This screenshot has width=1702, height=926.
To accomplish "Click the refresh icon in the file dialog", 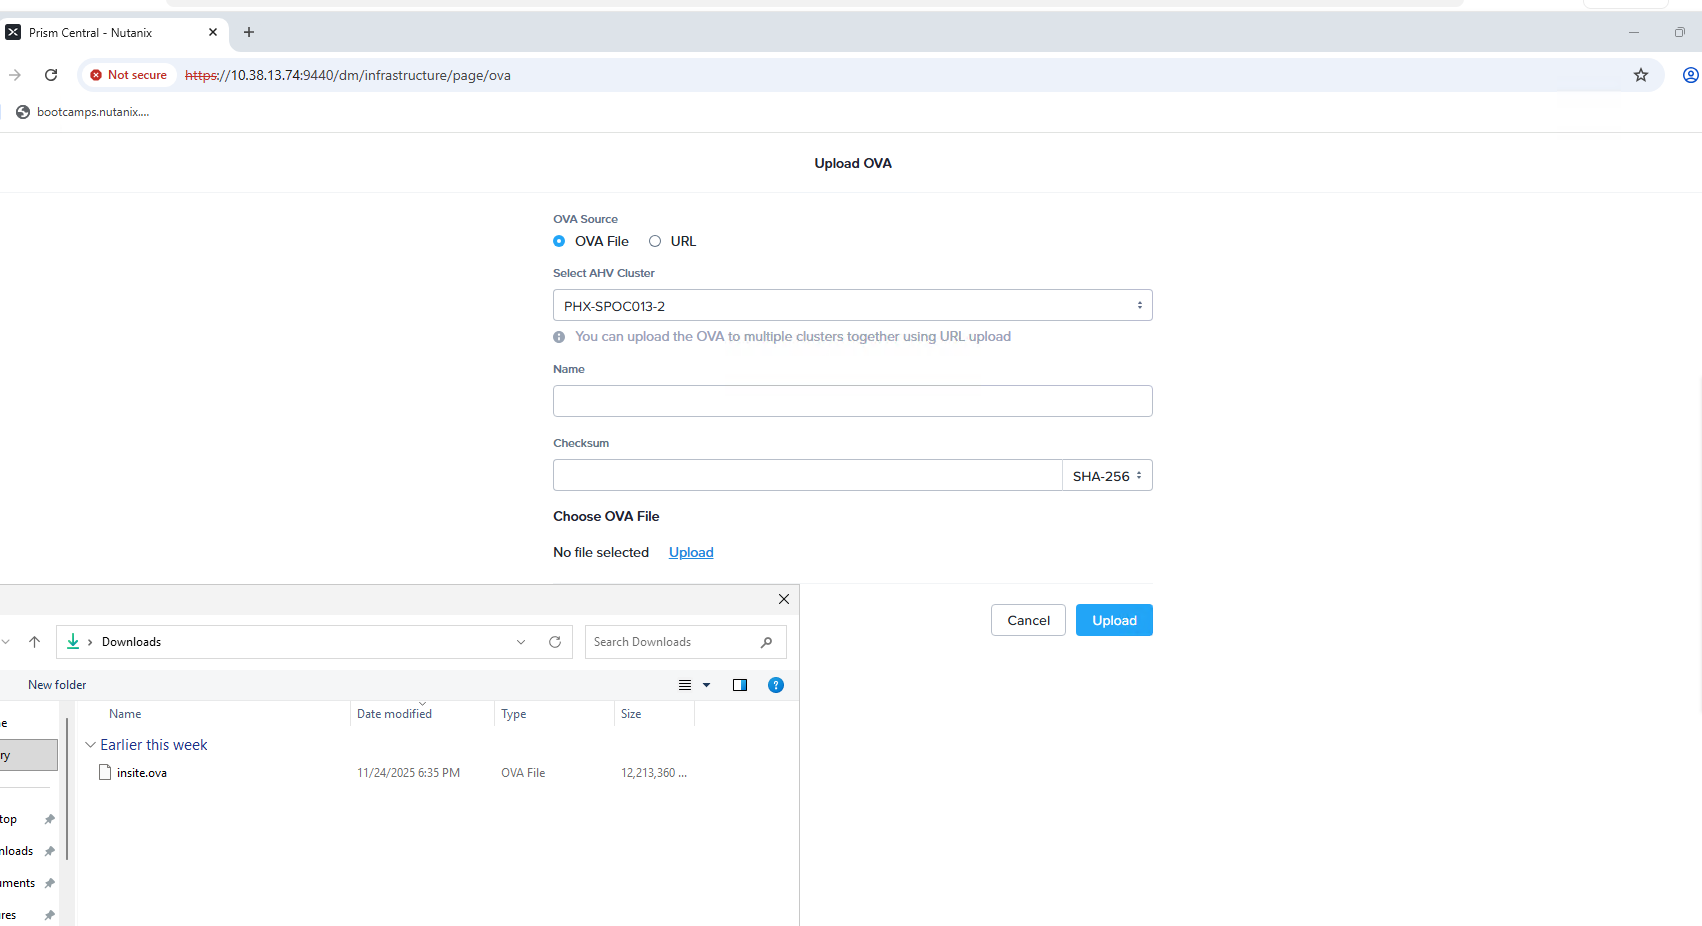I will pyautogui.click(x=555, y=641).
